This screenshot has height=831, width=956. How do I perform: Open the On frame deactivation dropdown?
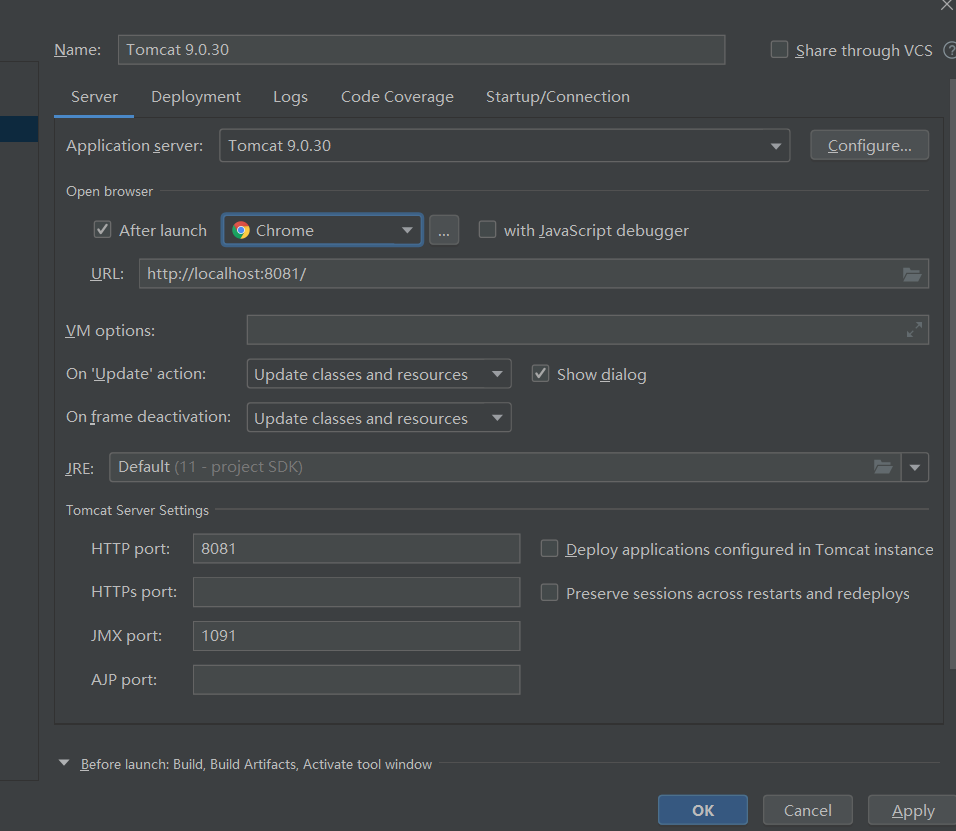379,418
